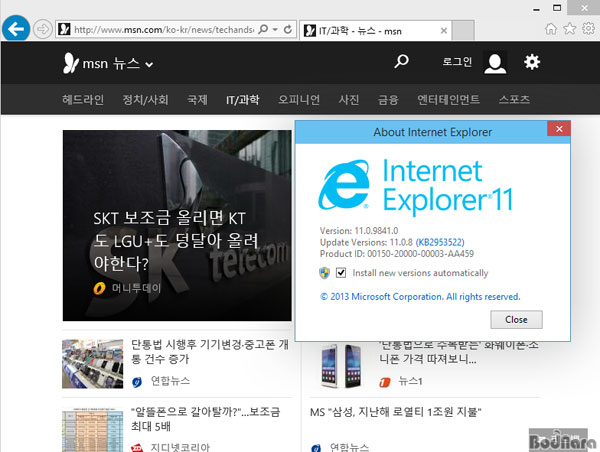Open the 스포츠 section
Image resolution: width=600 pixels, height=452 pixels.
(x=514, y=100)
